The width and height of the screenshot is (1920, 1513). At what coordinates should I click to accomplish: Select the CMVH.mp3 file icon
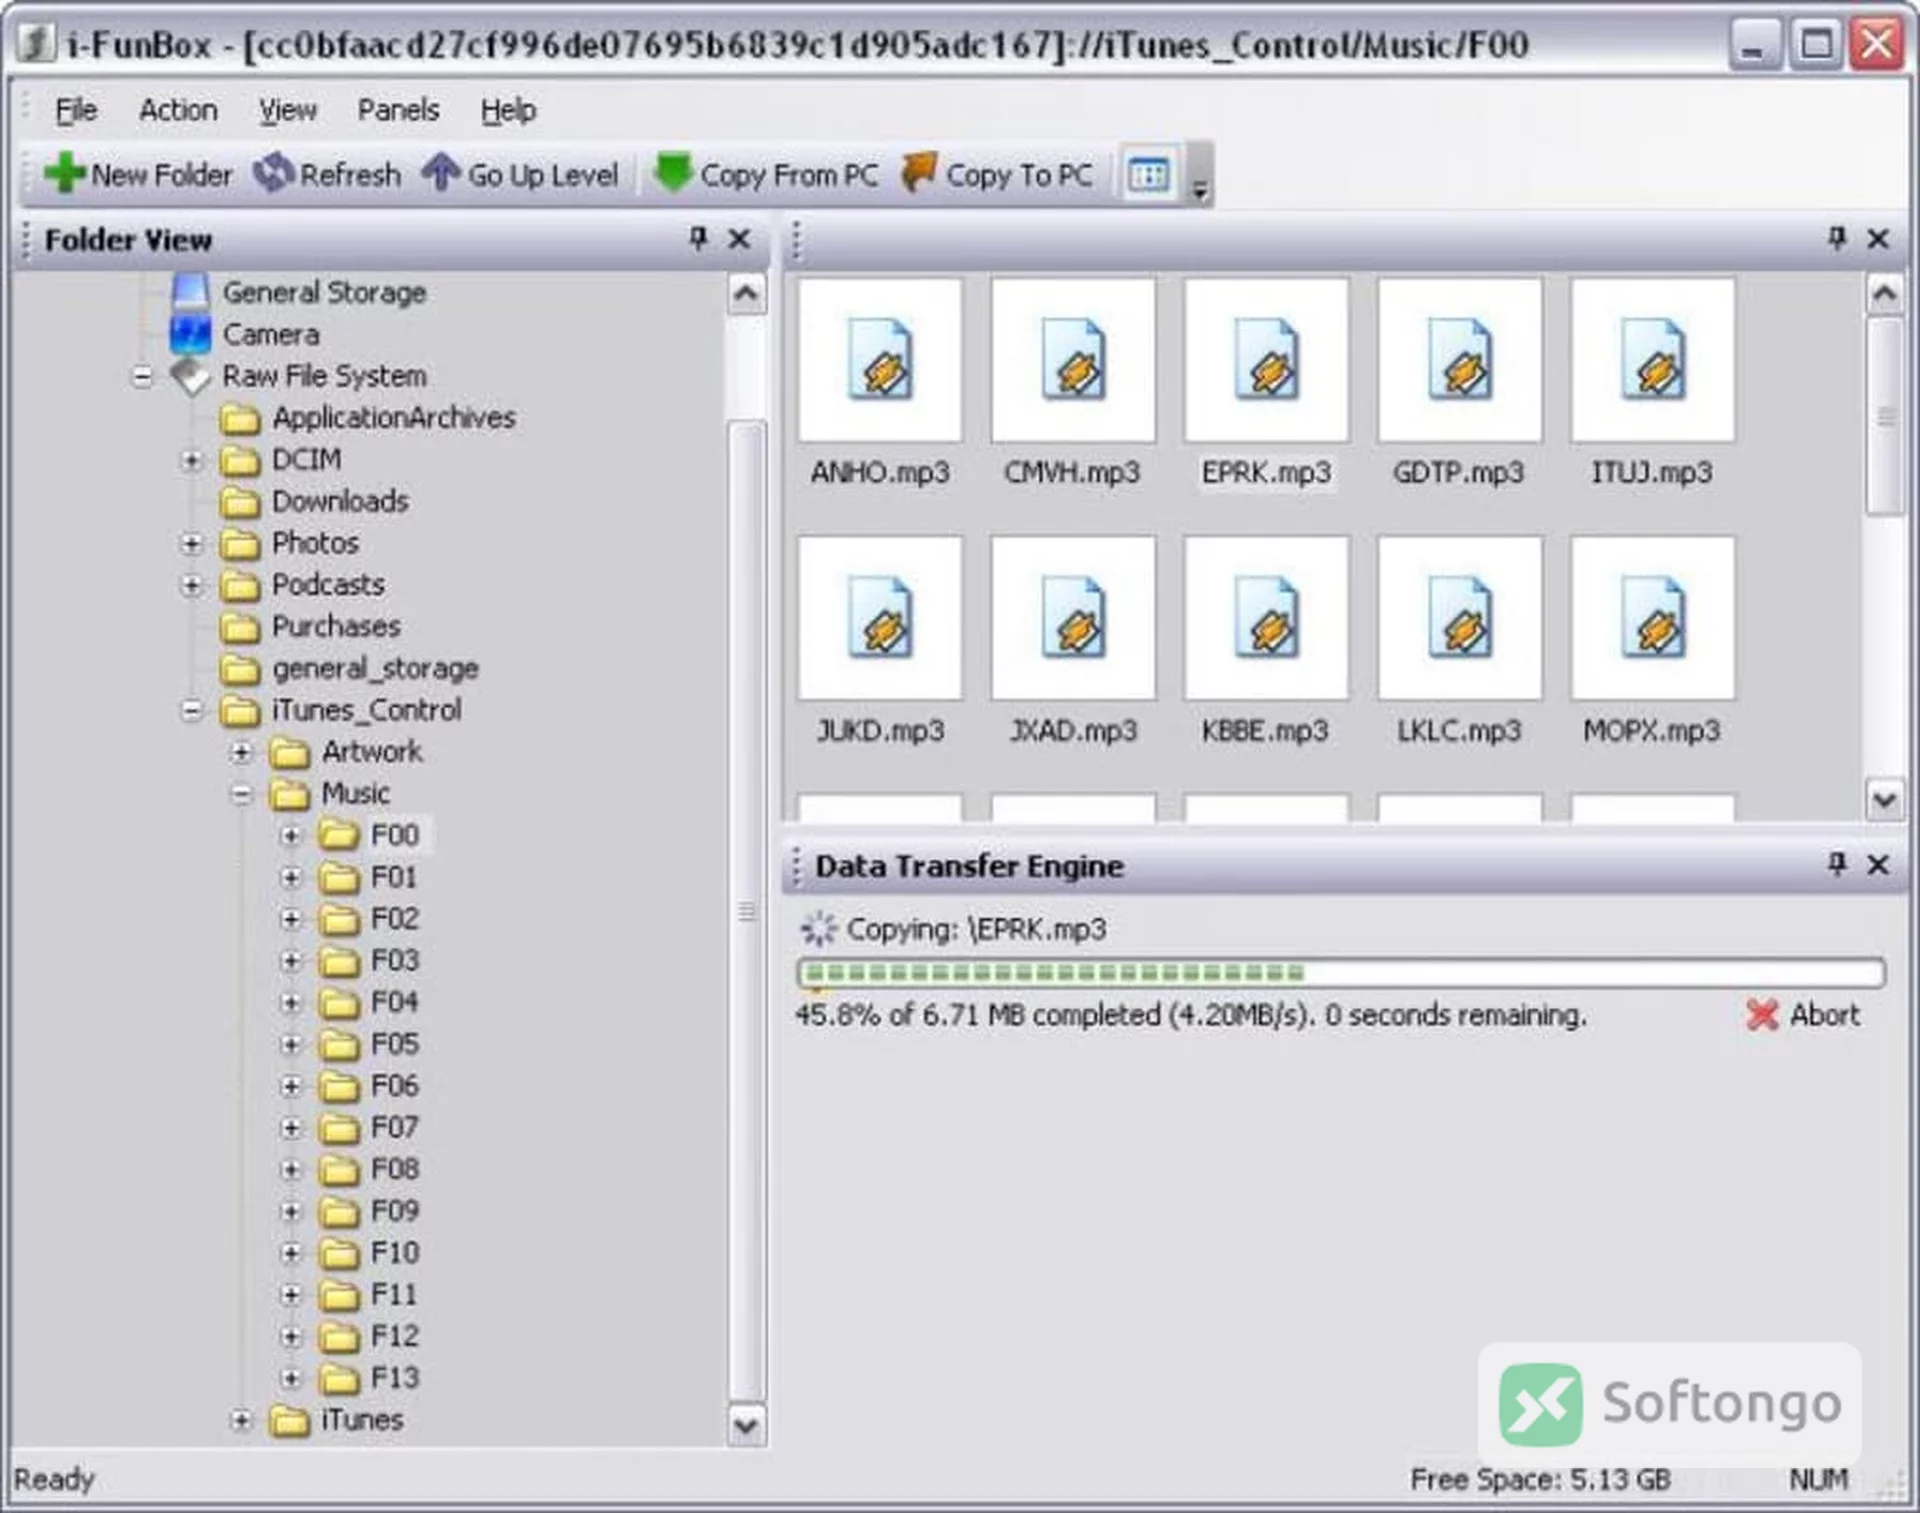1073,360
